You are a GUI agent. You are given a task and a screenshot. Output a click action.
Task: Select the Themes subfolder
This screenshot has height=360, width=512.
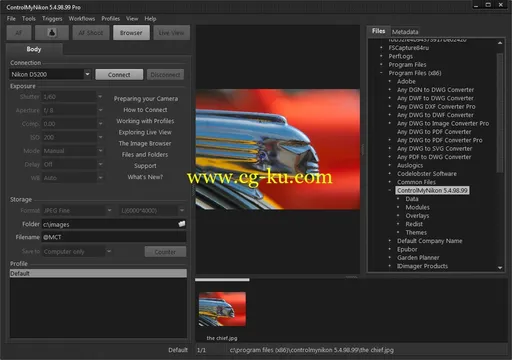(x=416, y=232)
